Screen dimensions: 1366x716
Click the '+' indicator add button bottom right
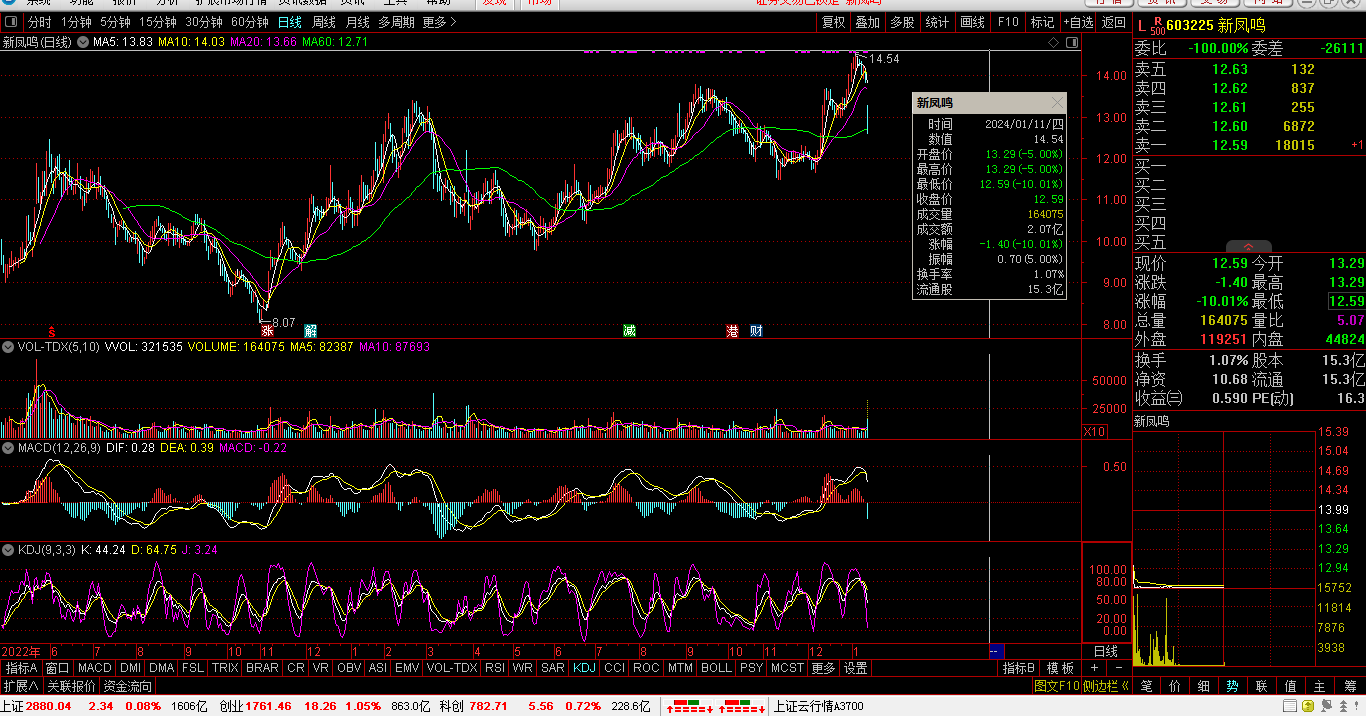[x=1094, y=667]
